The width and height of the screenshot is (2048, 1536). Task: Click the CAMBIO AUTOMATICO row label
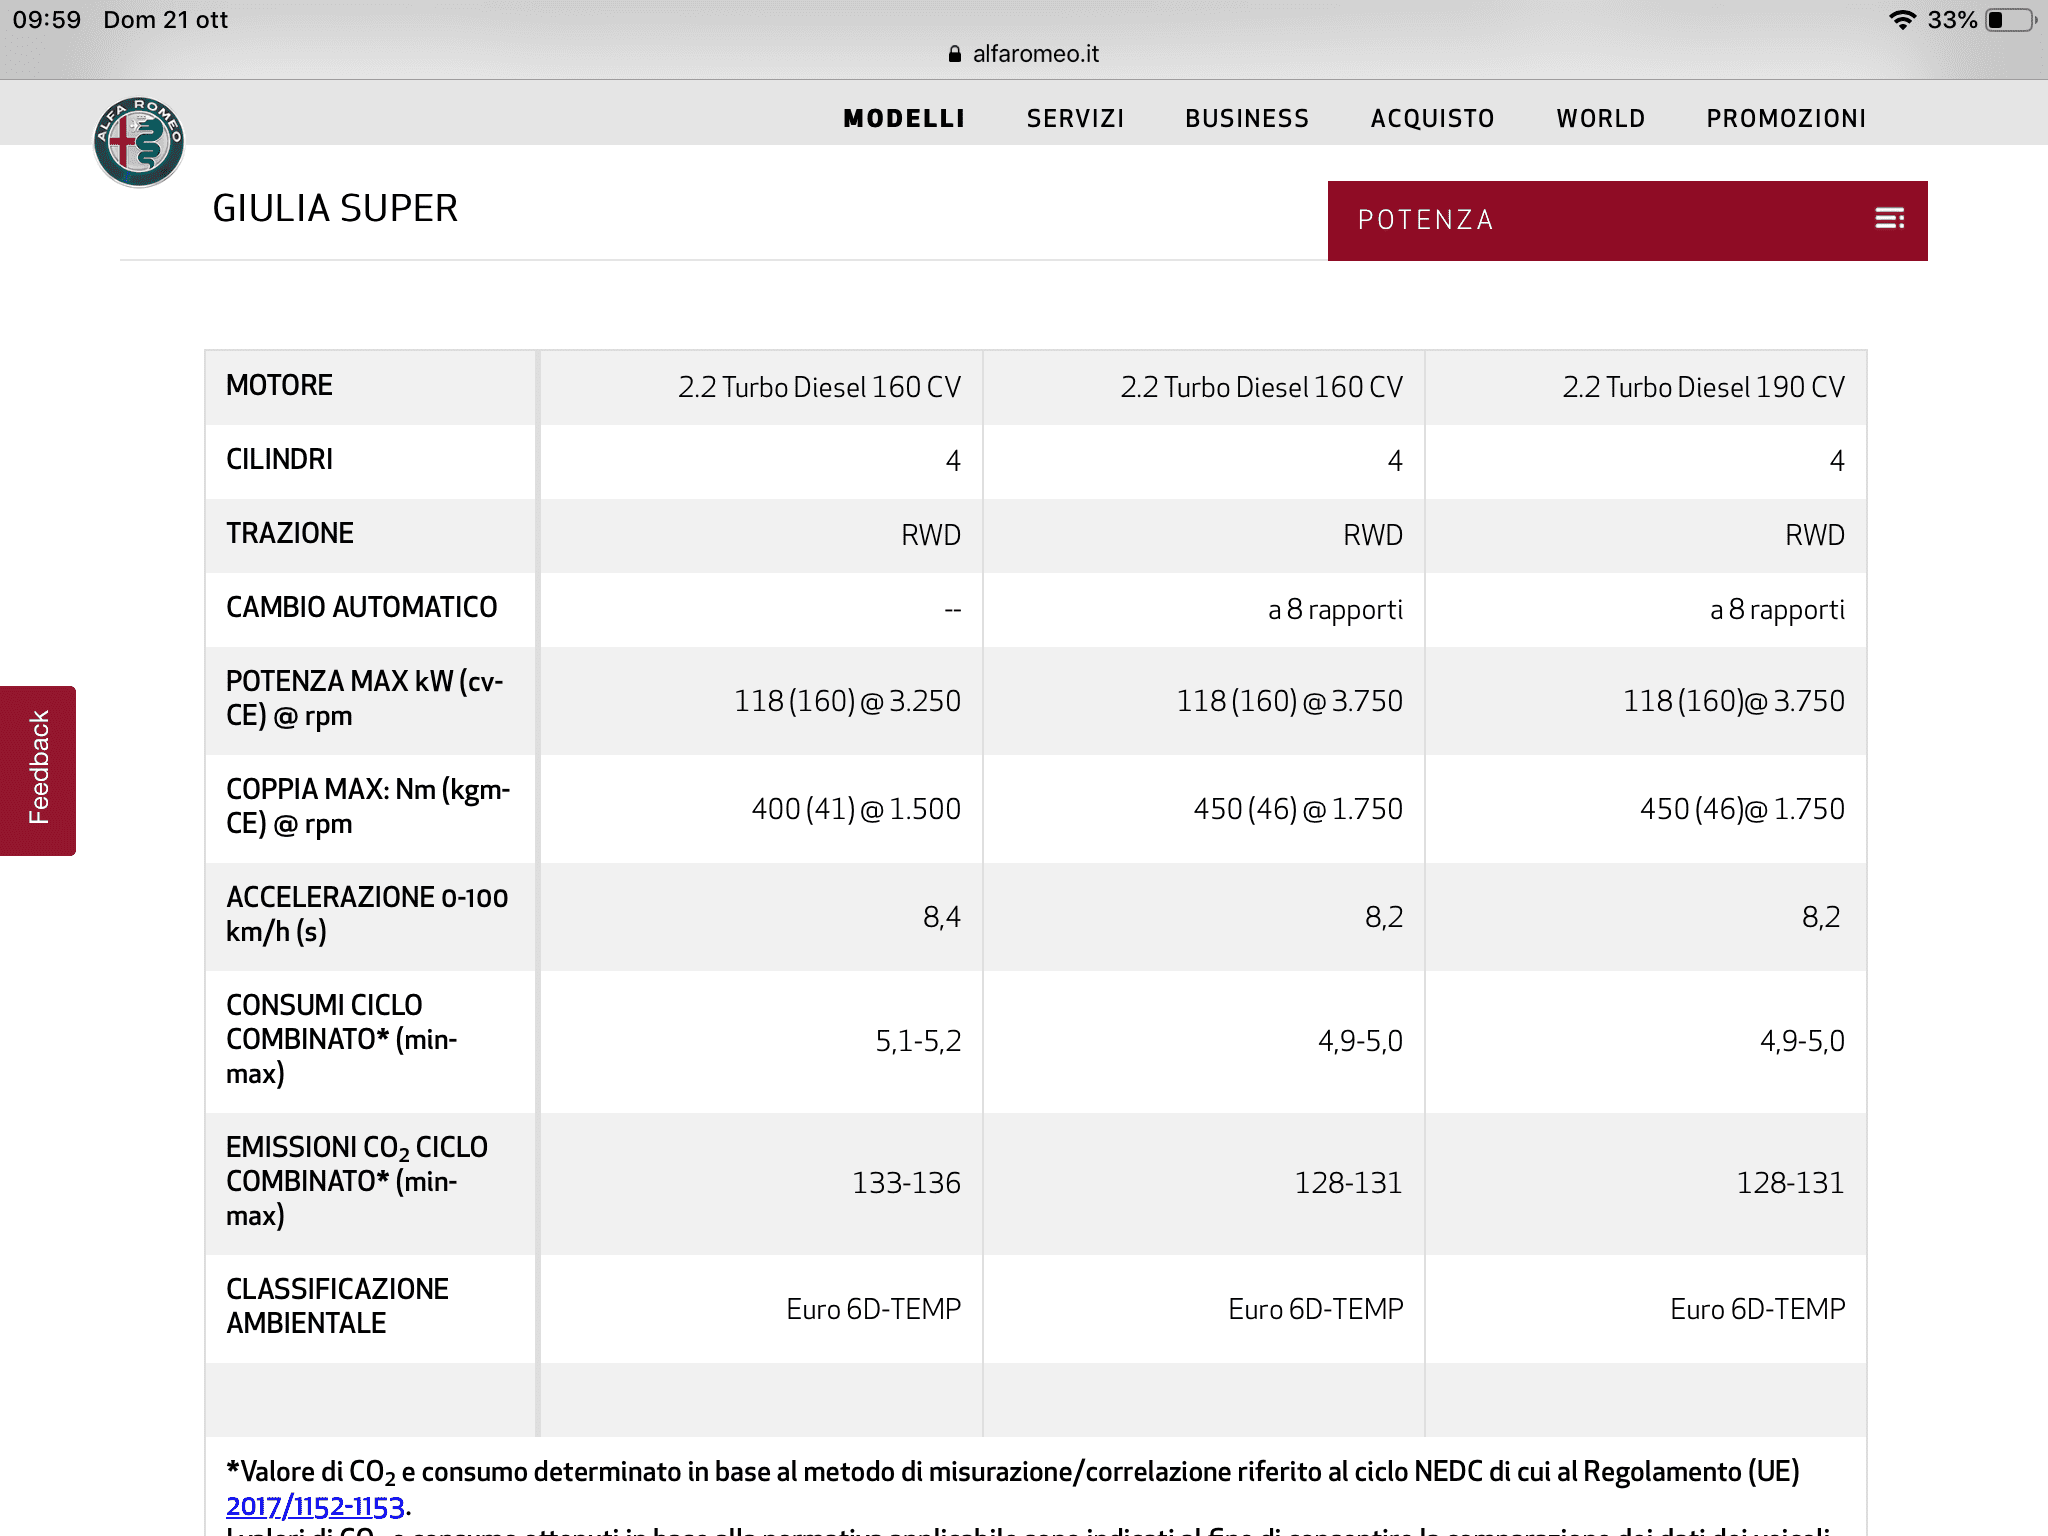(361, 608)
